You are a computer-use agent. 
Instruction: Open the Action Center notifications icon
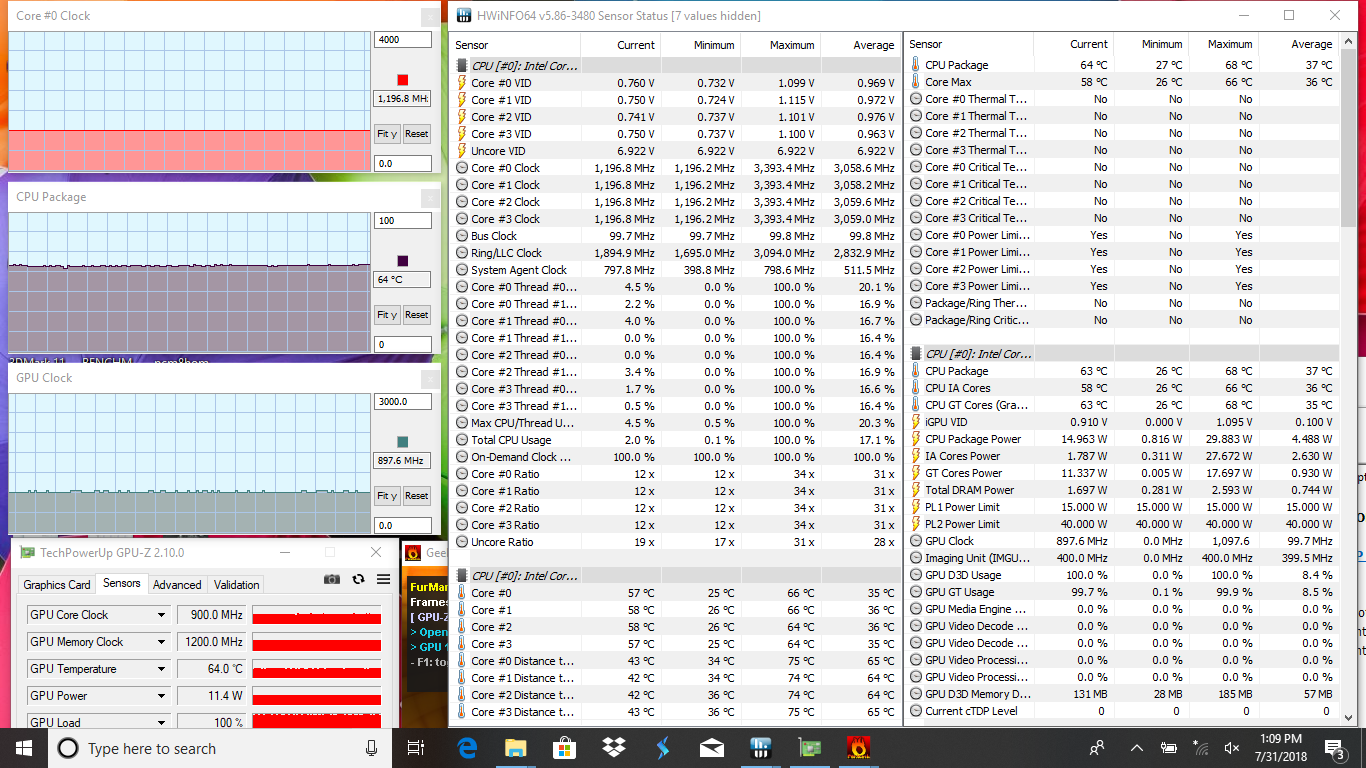point(1335,748)
